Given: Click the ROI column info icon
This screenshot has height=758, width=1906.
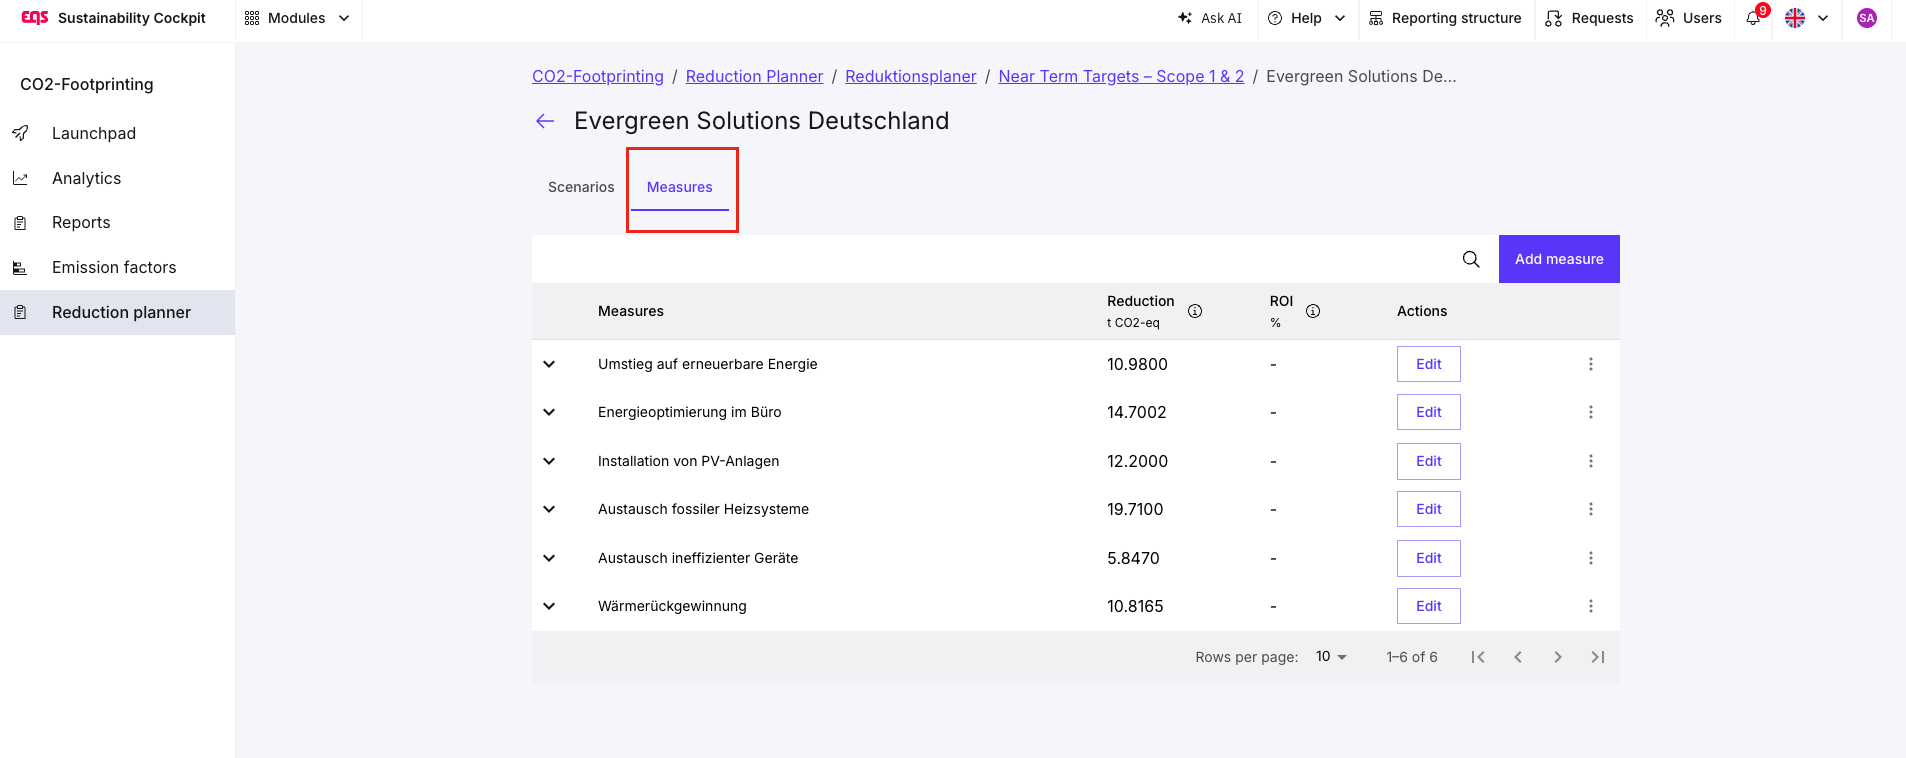Looking at the screenshot, I should click(x=1313, y=311).
